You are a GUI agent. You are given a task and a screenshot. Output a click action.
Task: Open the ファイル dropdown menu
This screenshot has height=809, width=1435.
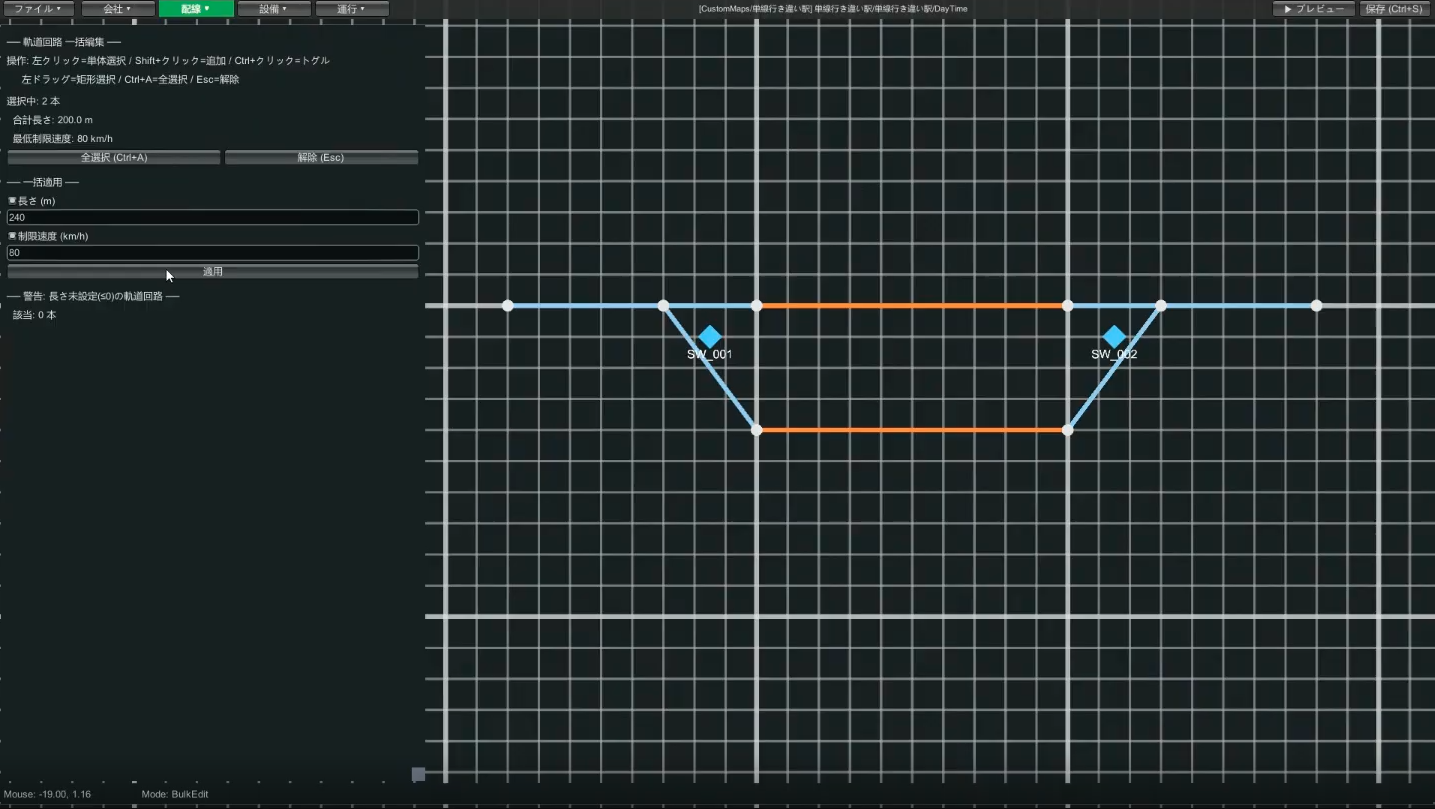coord(37,9)
